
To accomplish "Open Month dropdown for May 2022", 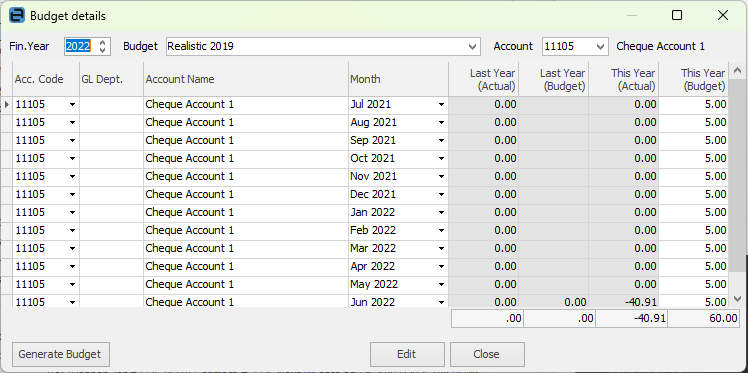I will [441, 285].
